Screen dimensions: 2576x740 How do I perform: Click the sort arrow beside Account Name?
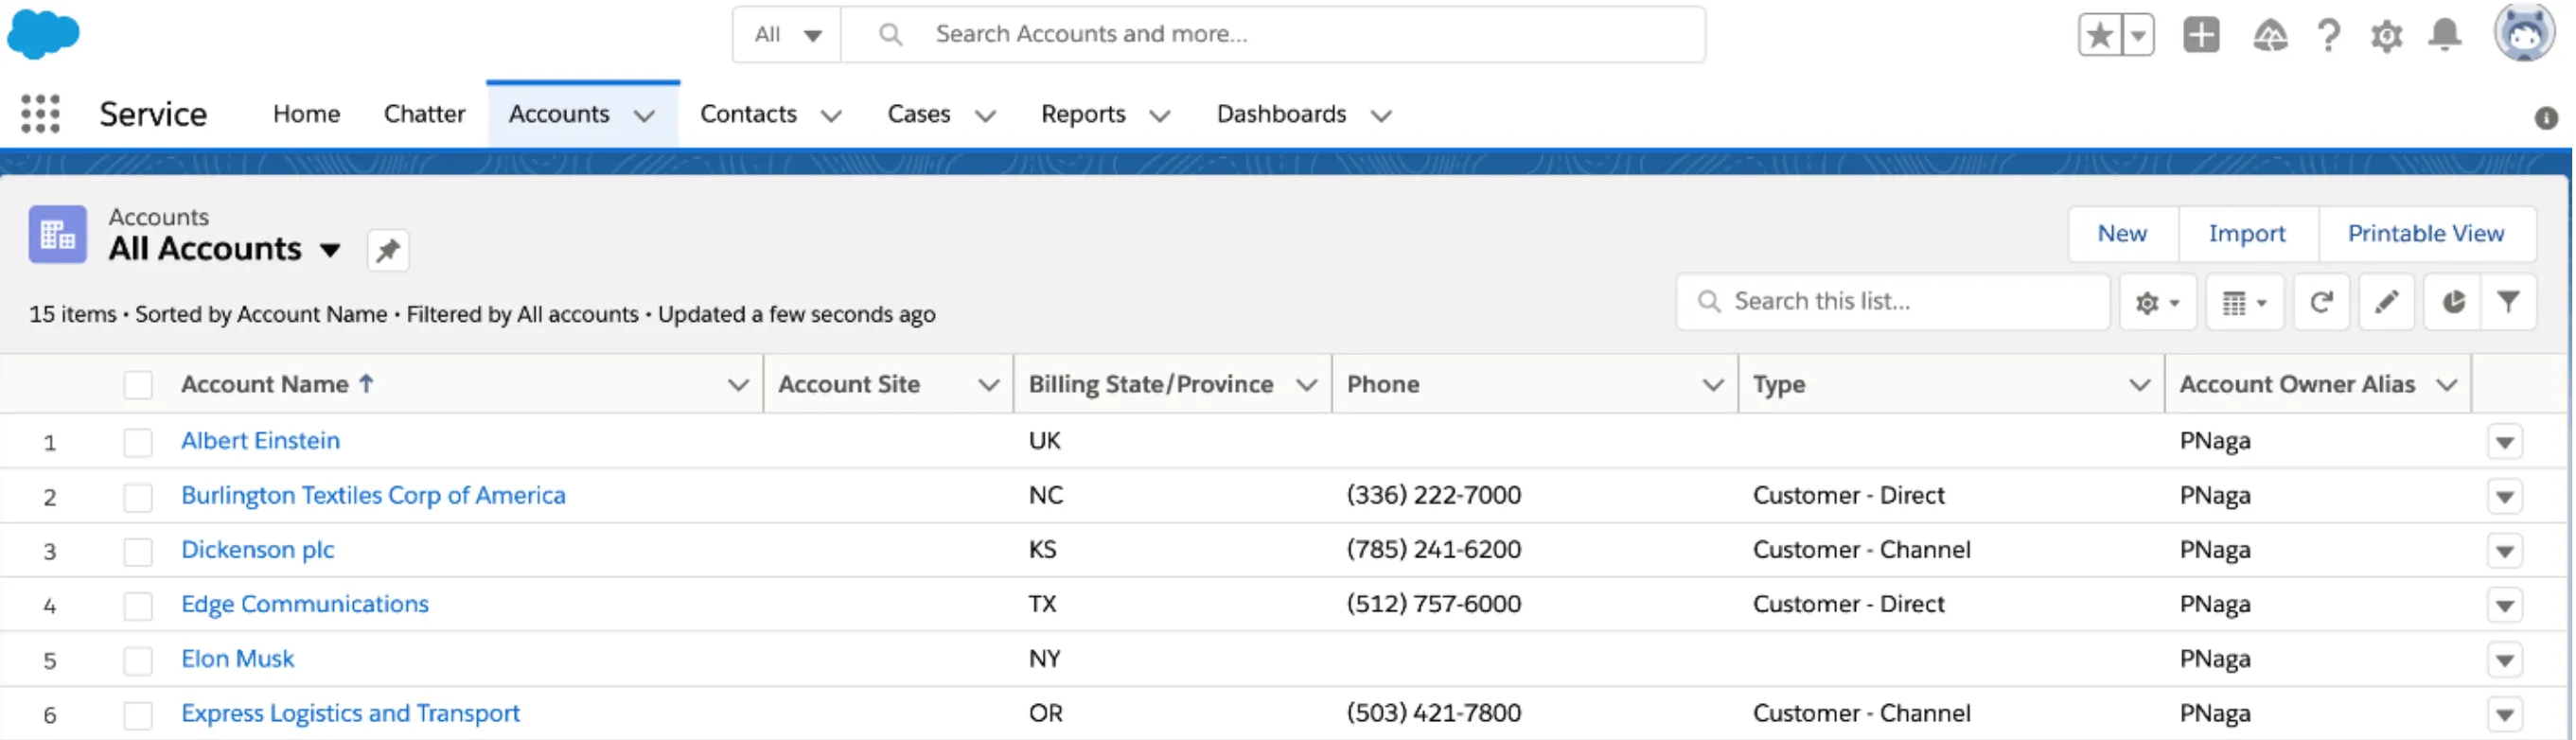[x=366, y=383]
